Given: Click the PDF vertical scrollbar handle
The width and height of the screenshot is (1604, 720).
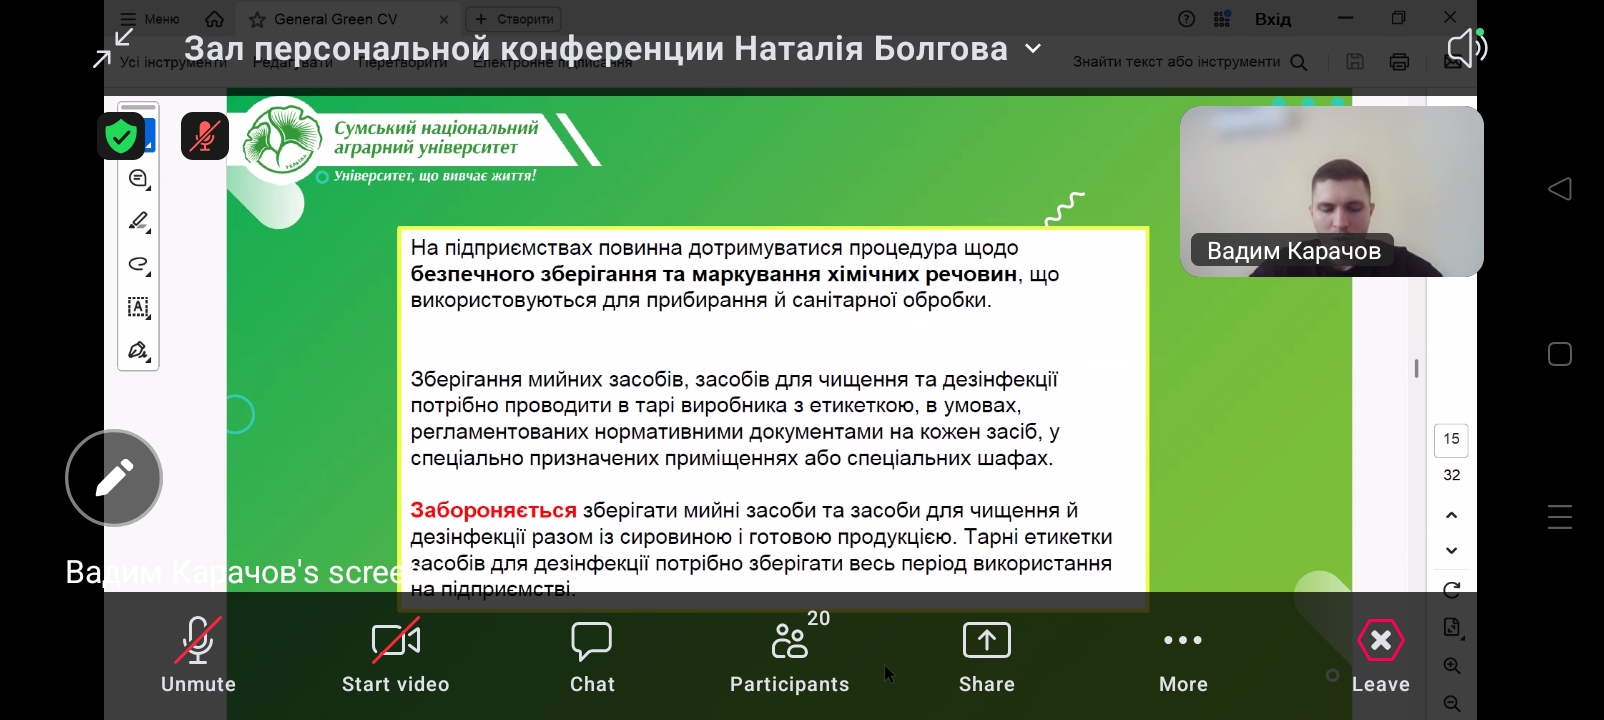Looking at the screenshot, I should [x=1416, y=369].
